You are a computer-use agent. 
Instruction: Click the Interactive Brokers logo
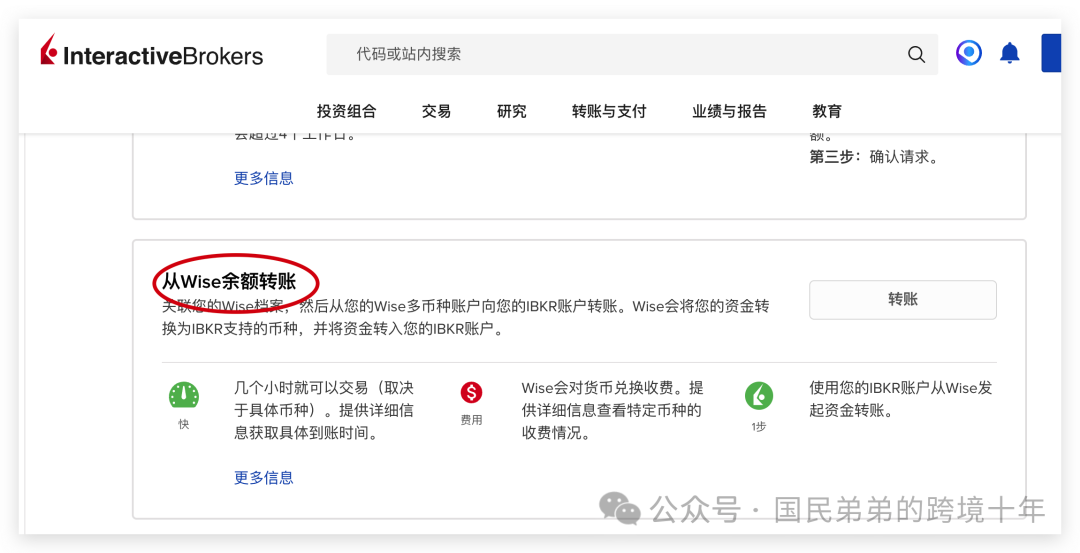pyautogui.click(x=152, y=52)
